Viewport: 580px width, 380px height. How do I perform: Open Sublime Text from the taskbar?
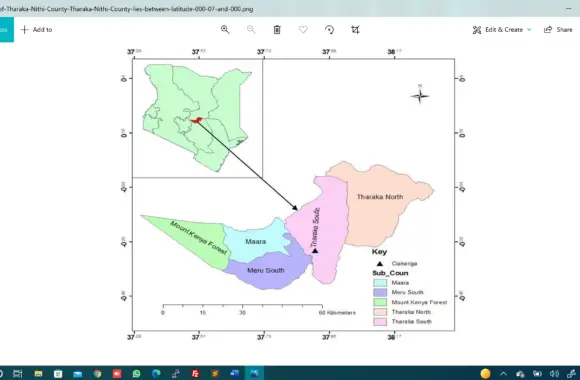coord(215,374)
